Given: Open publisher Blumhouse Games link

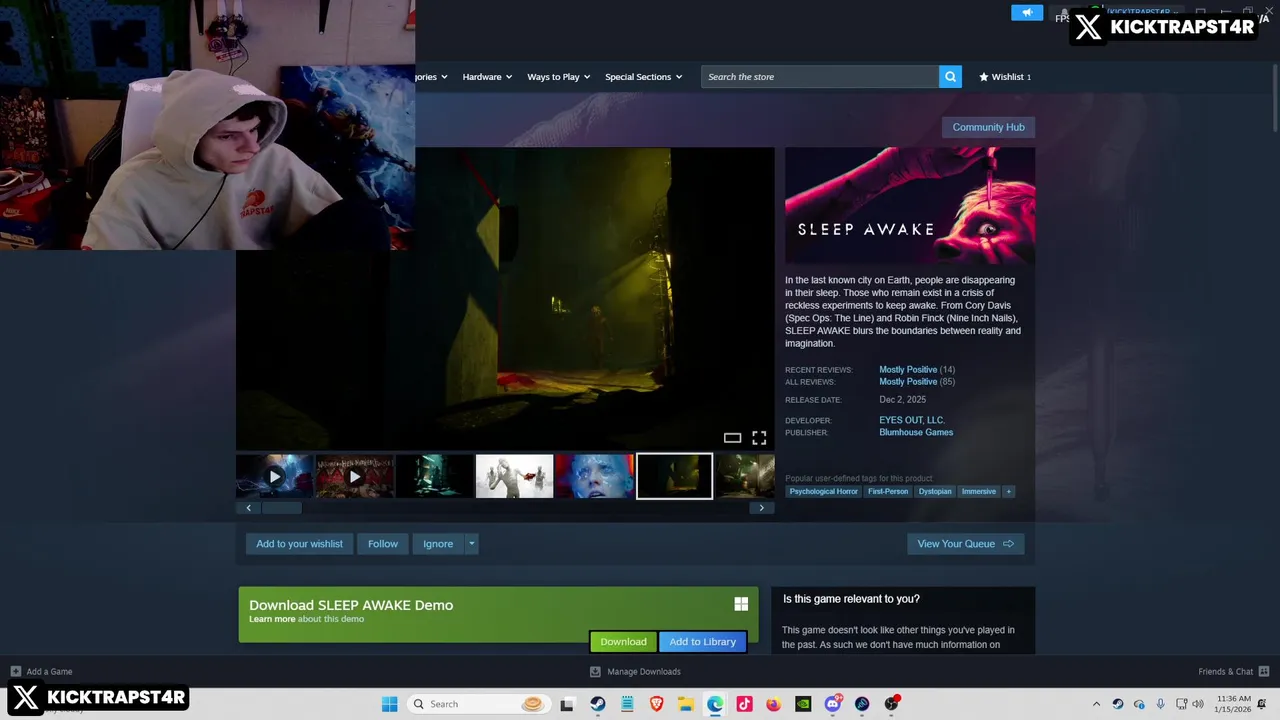Looking at the screenshot, I should [x=916, y=432].
